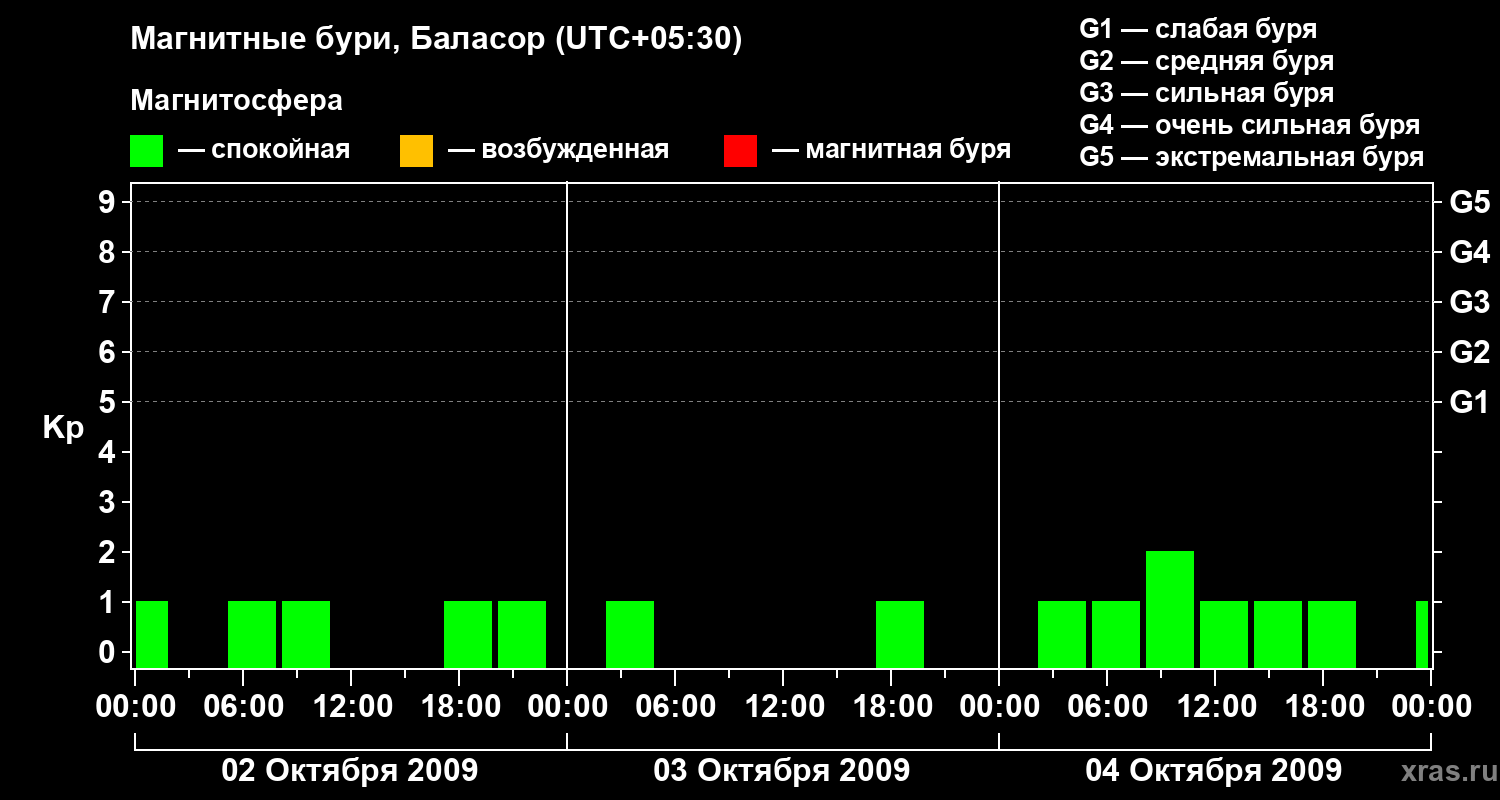Screen dimensions: 1500x800
Task: Click the 03 October bar near 03:00
Action: pyautogui.click(x=630, y=634)
